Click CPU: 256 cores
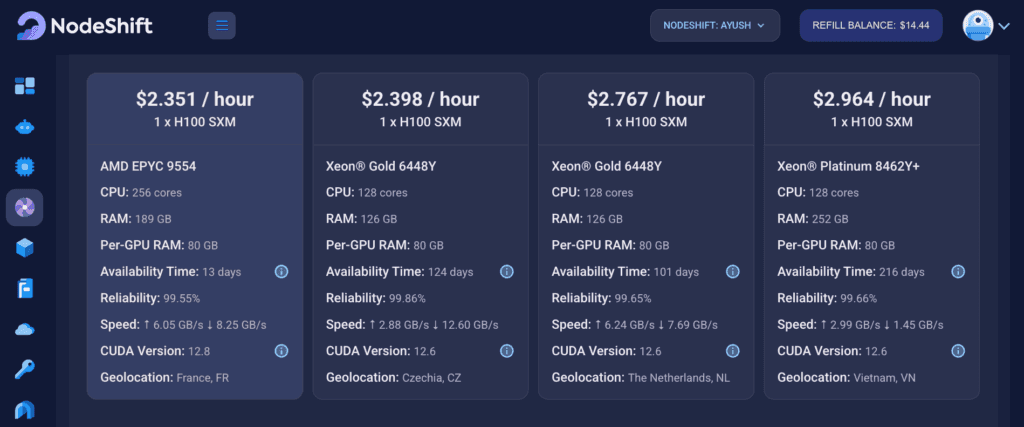1024x427 pixels. pos(141,193)
